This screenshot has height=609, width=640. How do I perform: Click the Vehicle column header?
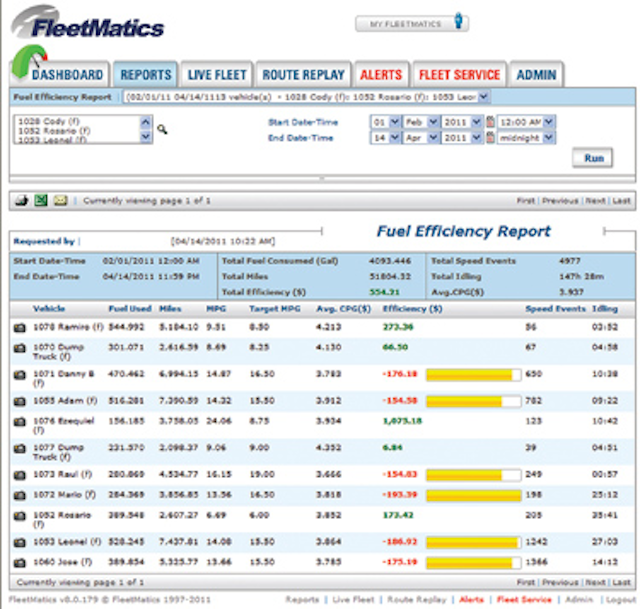49,309
